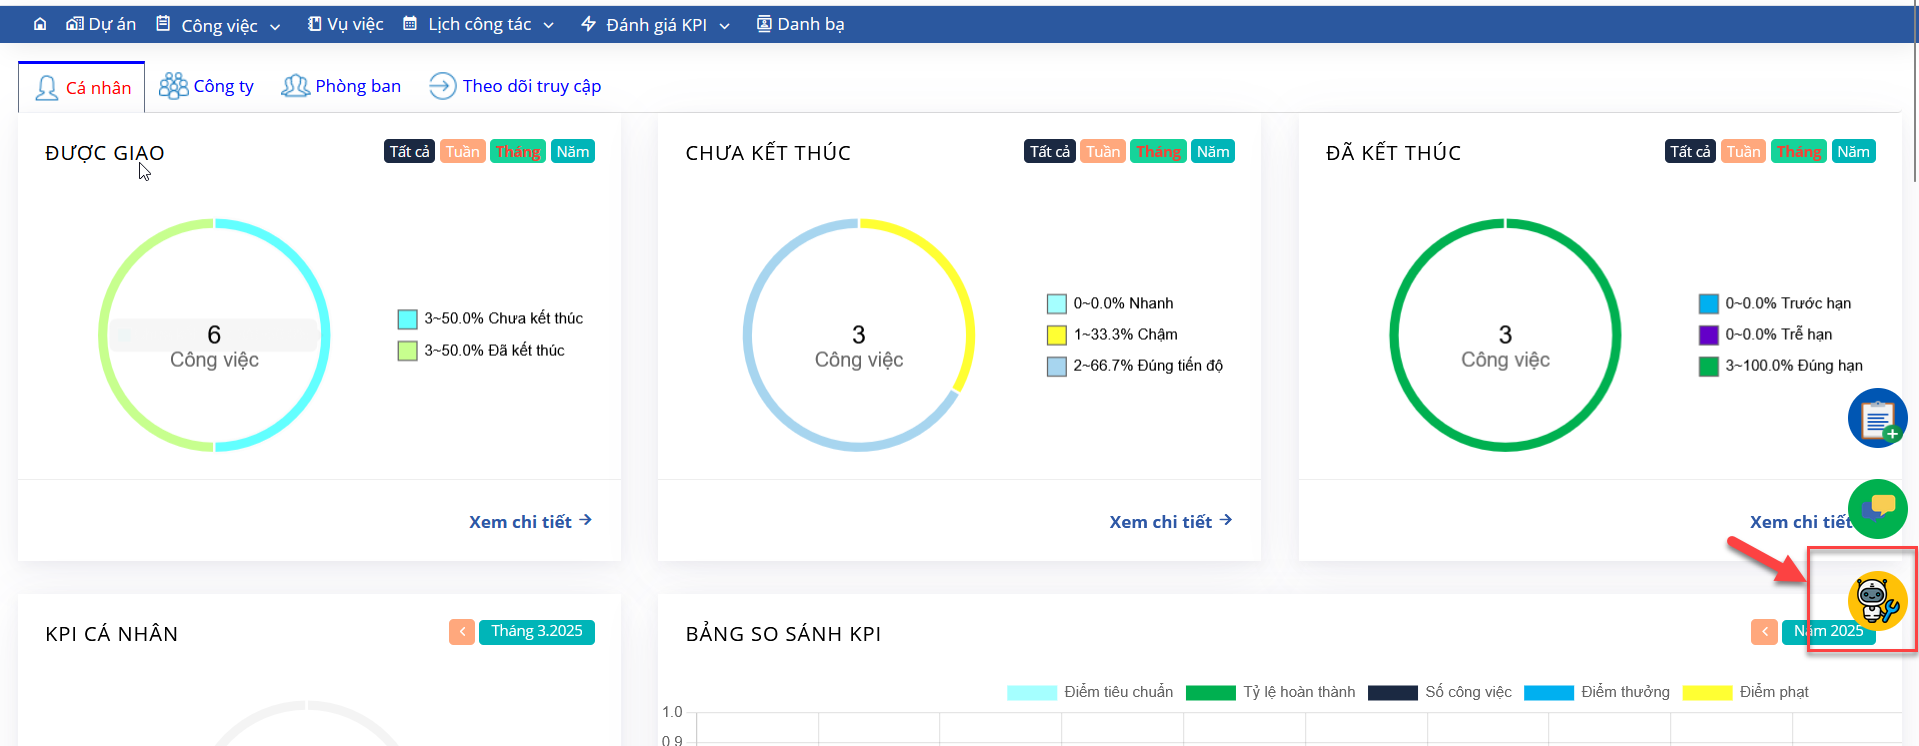Toggle Tỷ lệ hoàn thành chart legend
This screenshot has height=746, width=1919.
[1270, 692]
